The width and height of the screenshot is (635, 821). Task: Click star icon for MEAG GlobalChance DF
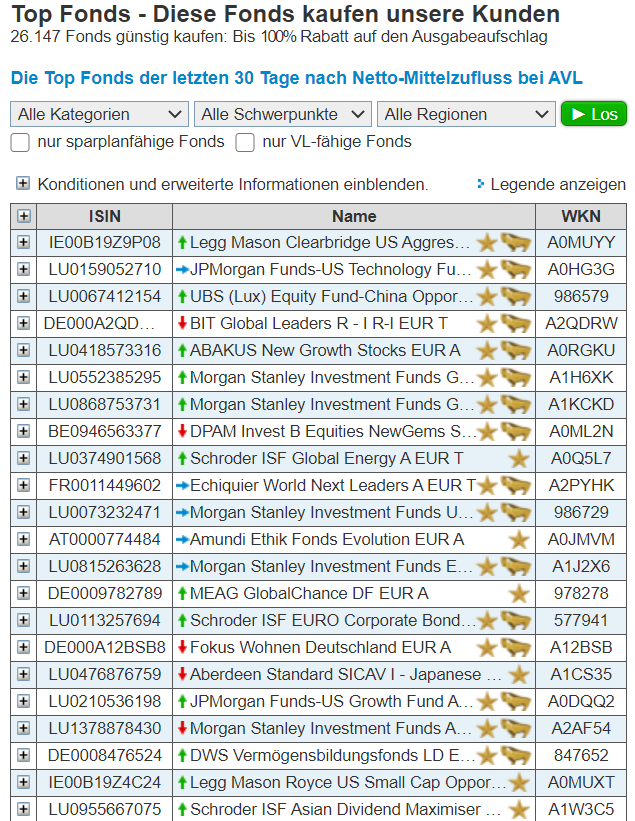coord(519,593)
